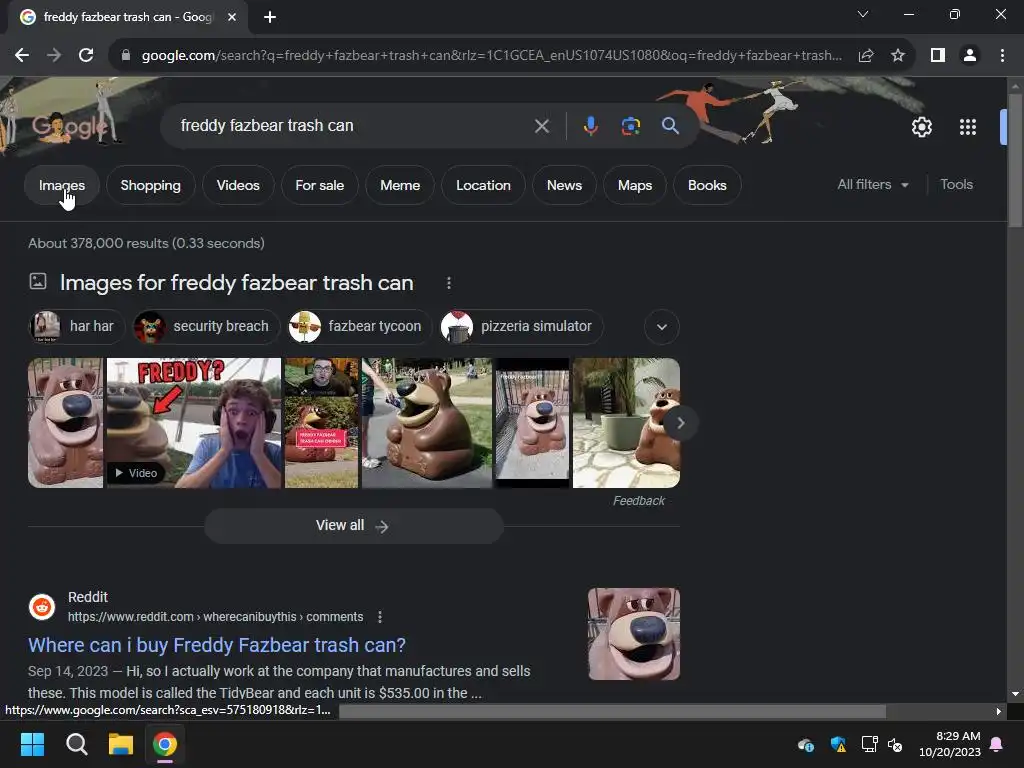Filter images by fazbear tycoon
This screenshot has height=768, width=1024.
pyautogui.click(x=360, y=327)
